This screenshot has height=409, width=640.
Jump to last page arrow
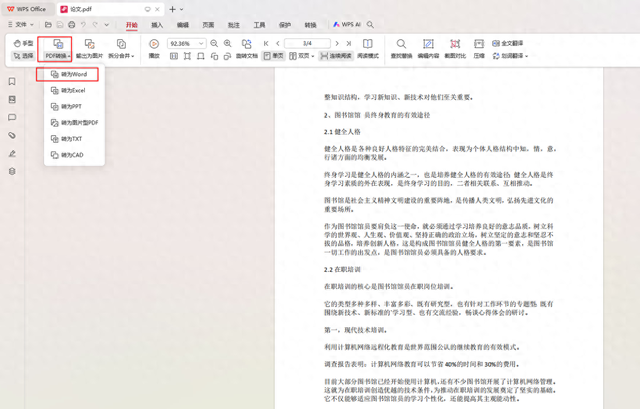[349, 43]
